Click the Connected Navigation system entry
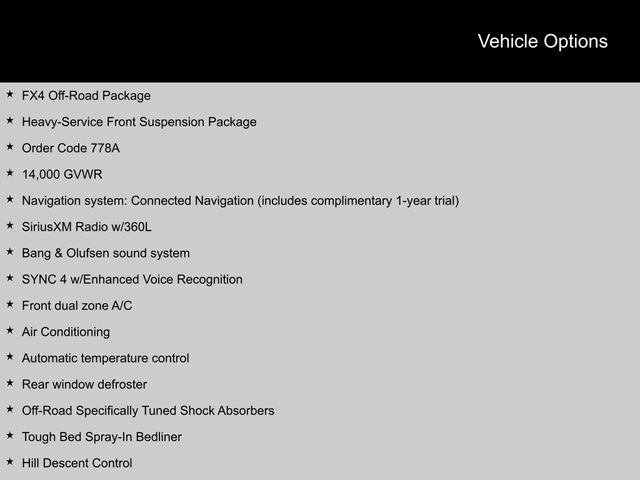Image resolution: width=640 pixels, height=480 pixels. click(x=240, y=201)
